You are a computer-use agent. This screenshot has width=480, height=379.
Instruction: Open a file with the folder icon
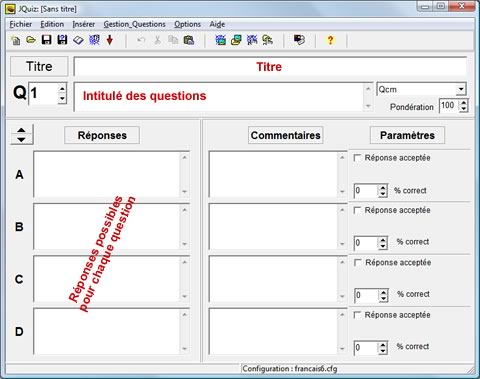click(x=31, y=40)
